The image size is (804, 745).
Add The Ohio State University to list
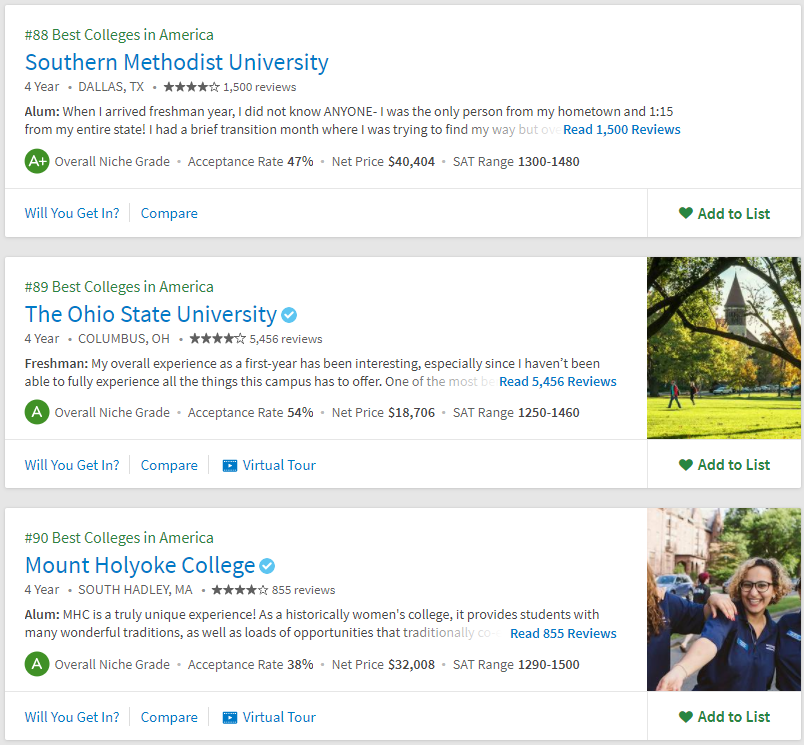(x=724, y=465)
